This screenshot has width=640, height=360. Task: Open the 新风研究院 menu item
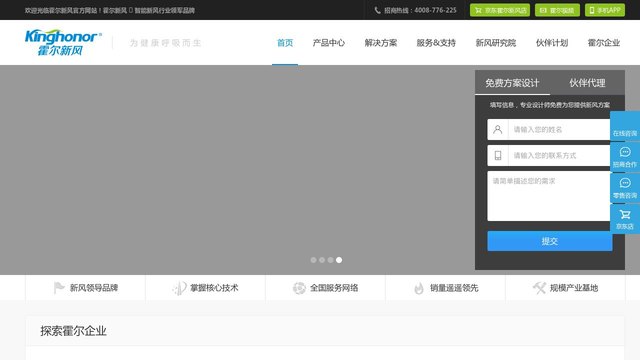(496, 43)
